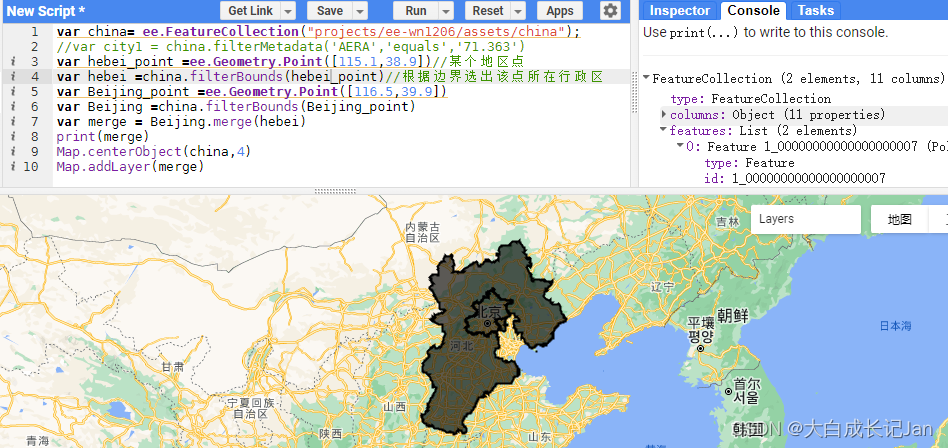Open the Layers panel on the map

(x=805, y=219)
